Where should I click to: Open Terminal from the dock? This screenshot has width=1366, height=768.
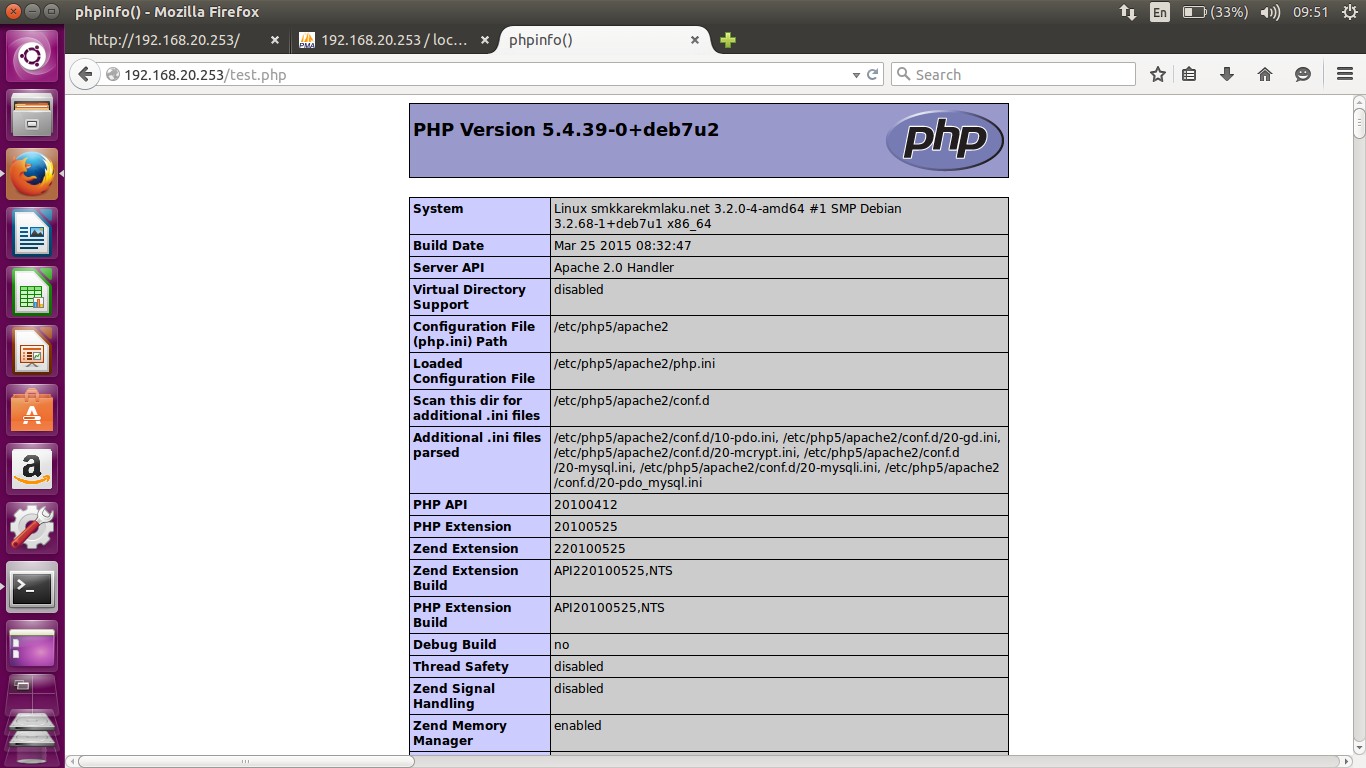tap(32, 587)
